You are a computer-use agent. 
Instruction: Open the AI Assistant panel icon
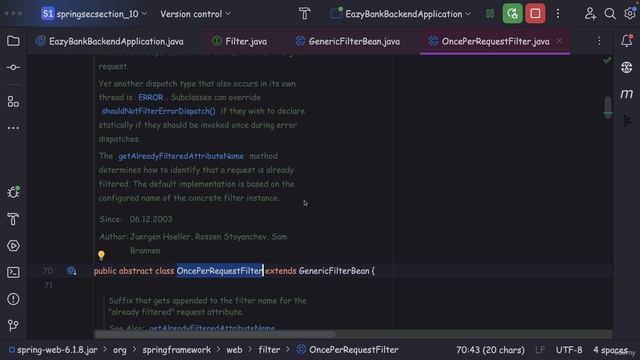(x=627, y=67)
